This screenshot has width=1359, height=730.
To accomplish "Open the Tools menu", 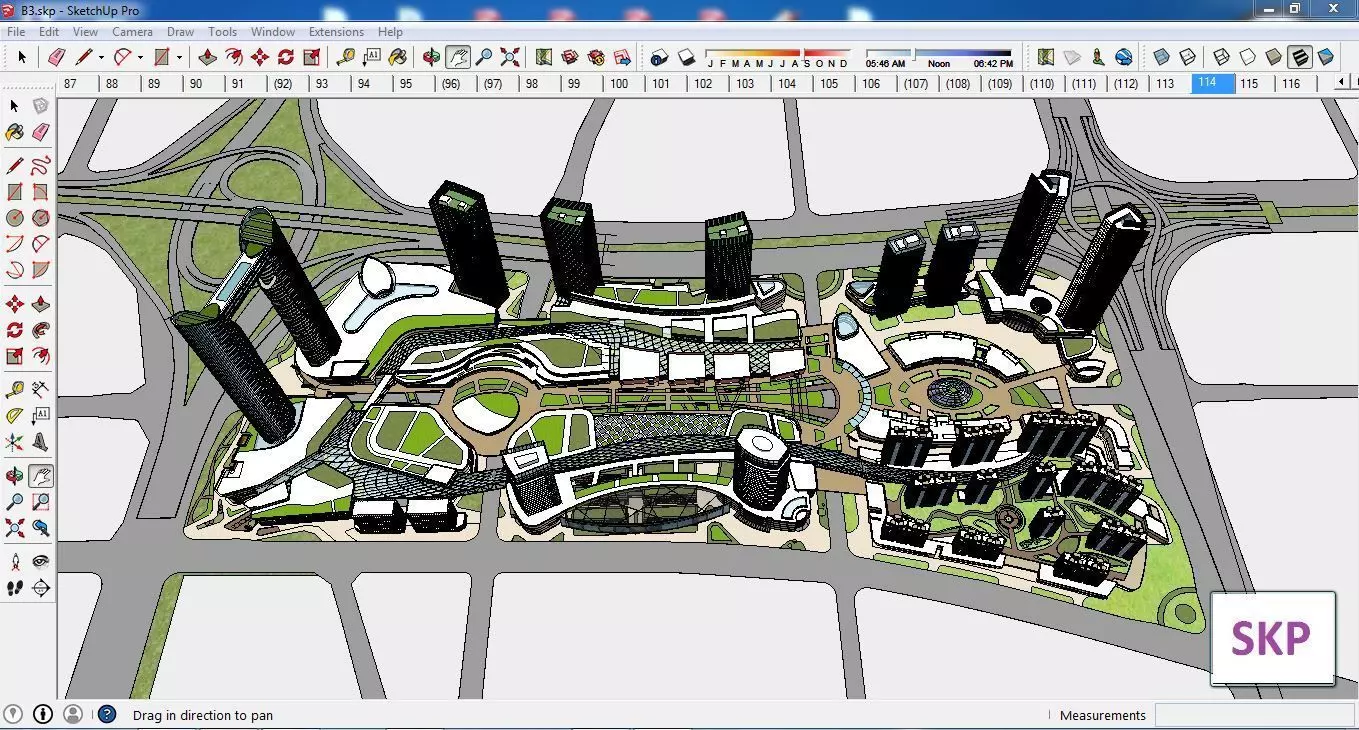I will 222,32.
